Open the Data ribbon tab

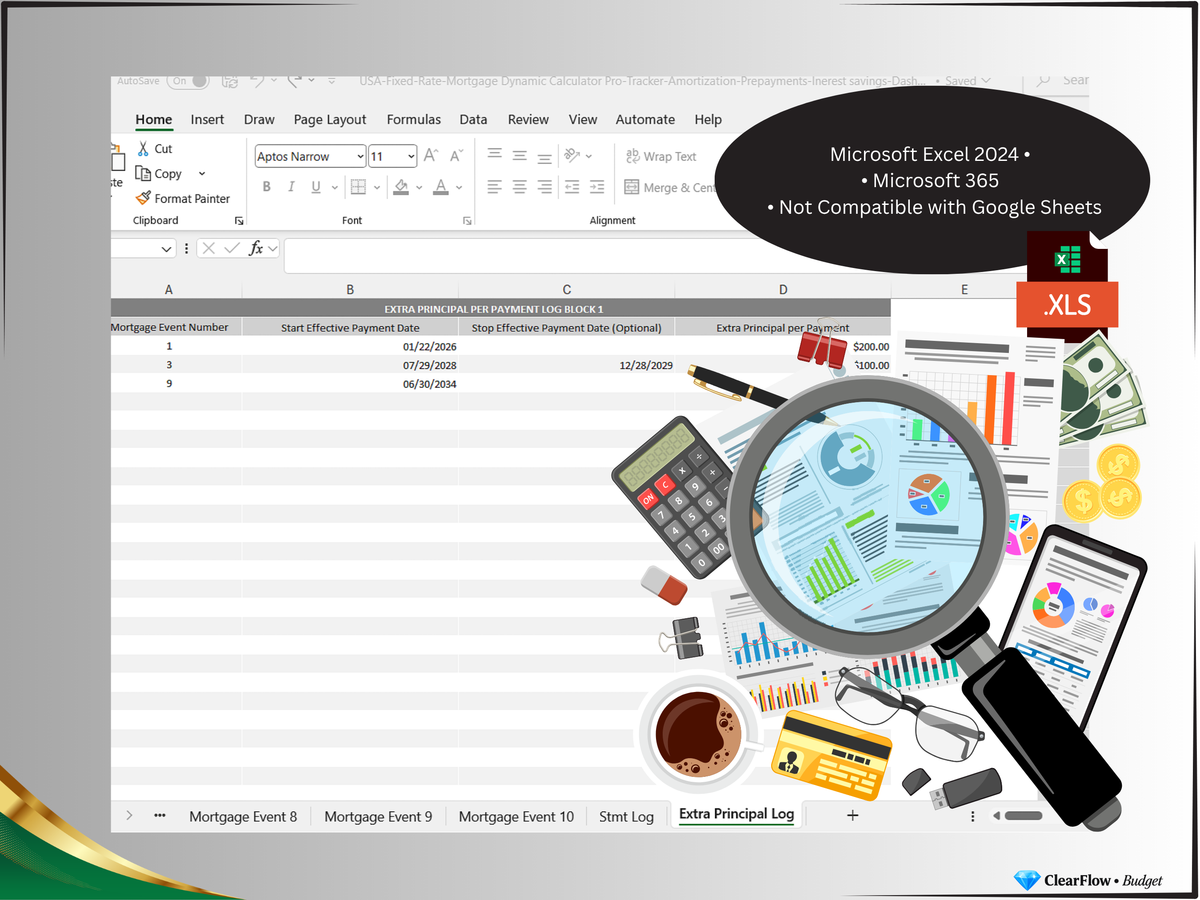(473, 119)
